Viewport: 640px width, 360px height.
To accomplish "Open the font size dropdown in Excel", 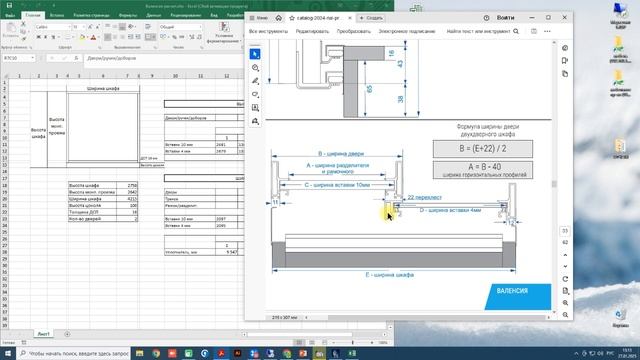I will tap(83, 27).
